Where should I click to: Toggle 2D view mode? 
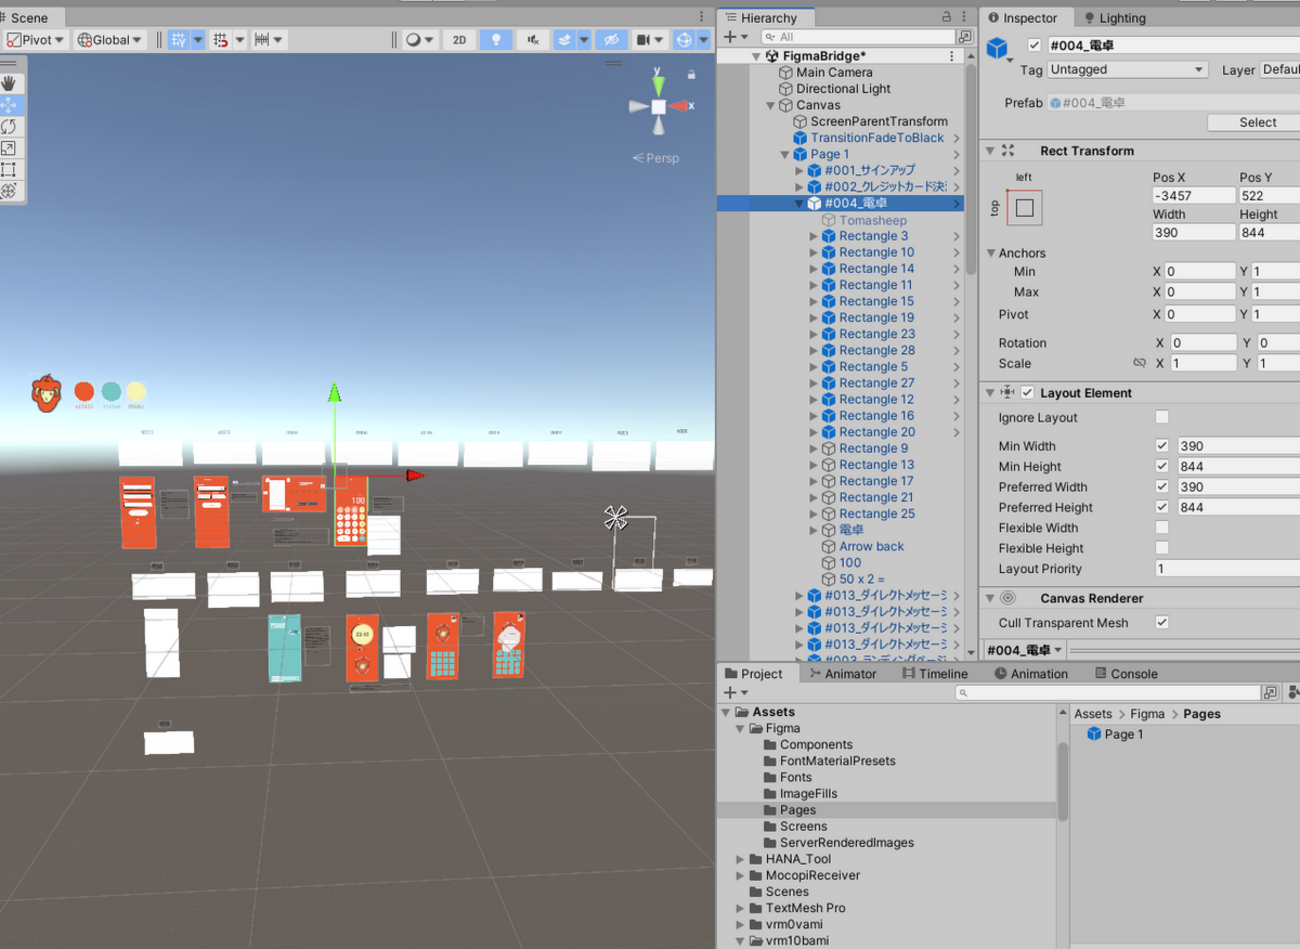pos(459,40)
